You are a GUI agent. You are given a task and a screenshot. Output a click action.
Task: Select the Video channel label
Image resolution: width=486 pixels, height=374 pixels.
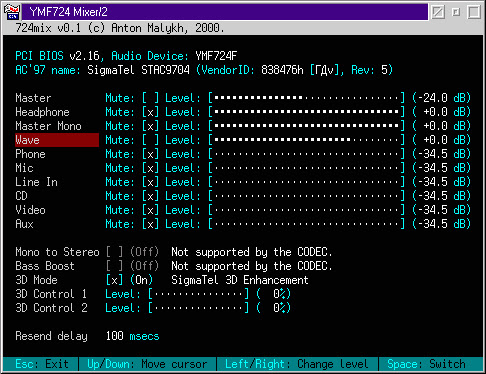pyautogui.click(x=30, y=210)
